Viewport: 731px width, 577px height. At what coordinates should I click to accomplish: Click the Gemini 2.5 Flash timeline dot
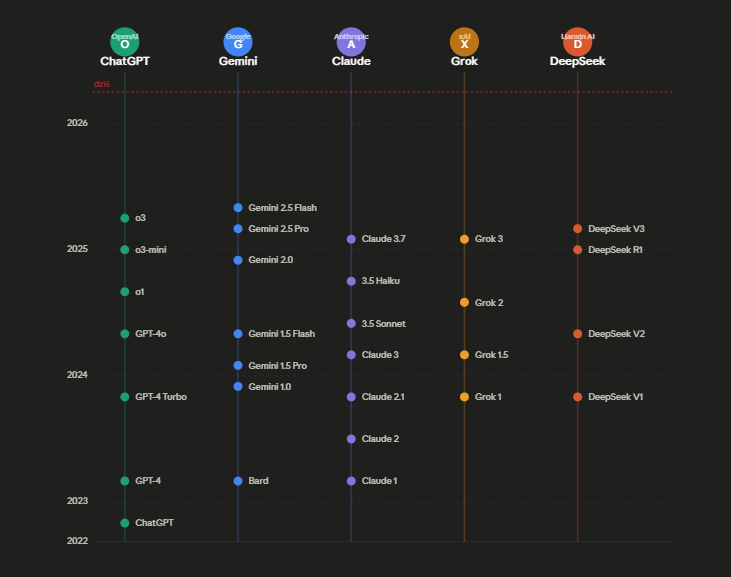[x=238, y=208]
